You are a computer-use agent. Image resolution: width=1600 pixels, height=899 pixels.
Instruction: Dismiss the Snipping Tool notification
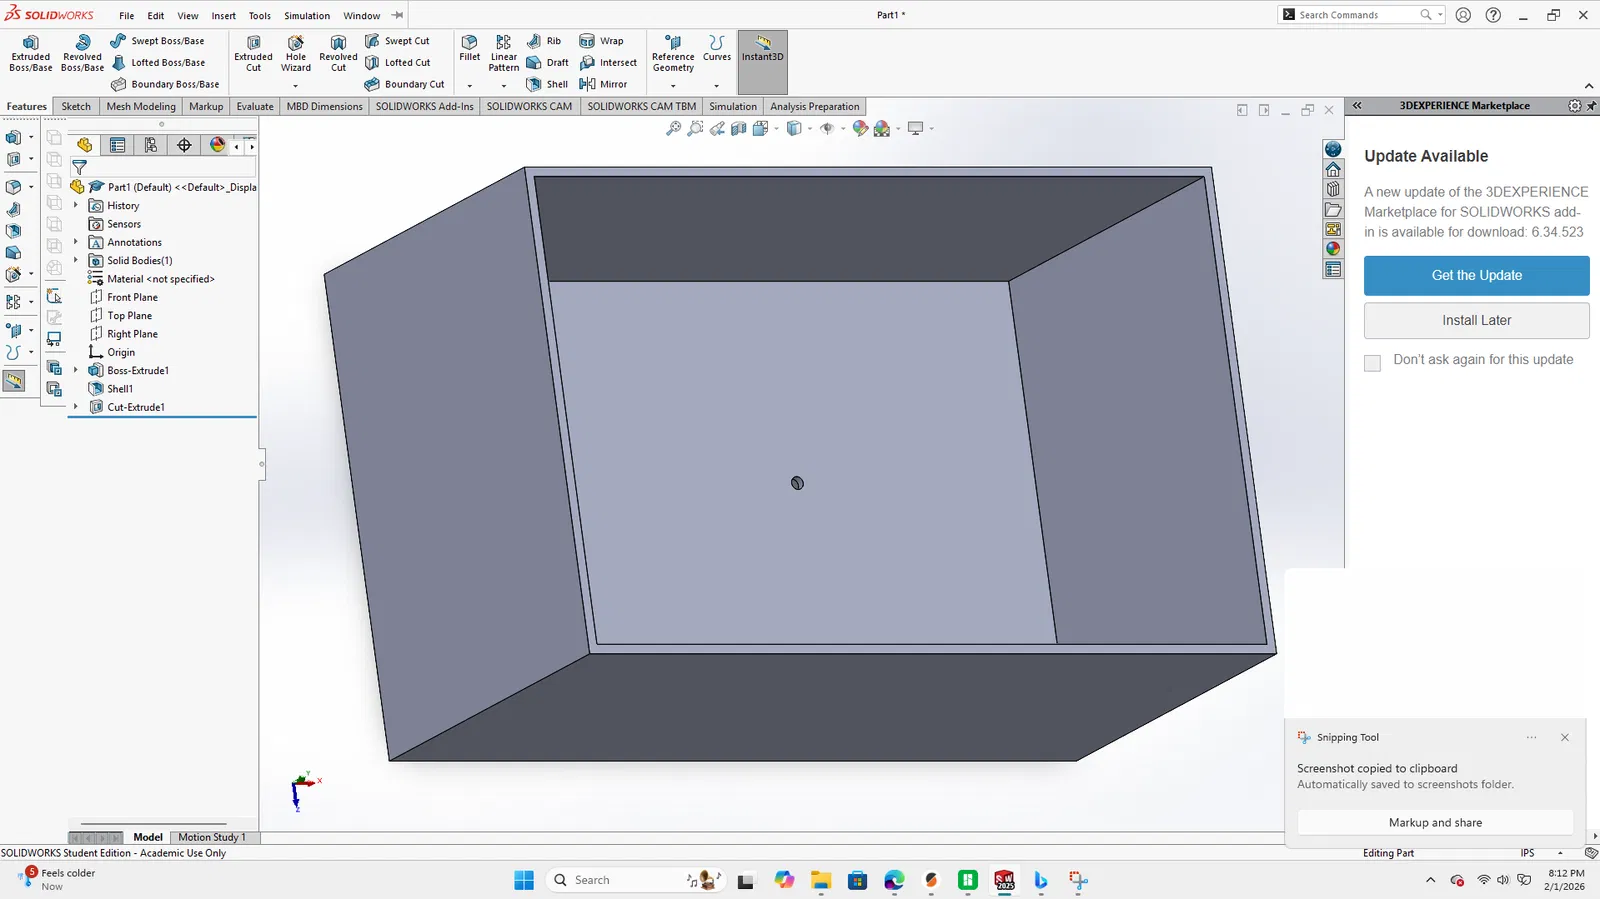point(1565,738)
